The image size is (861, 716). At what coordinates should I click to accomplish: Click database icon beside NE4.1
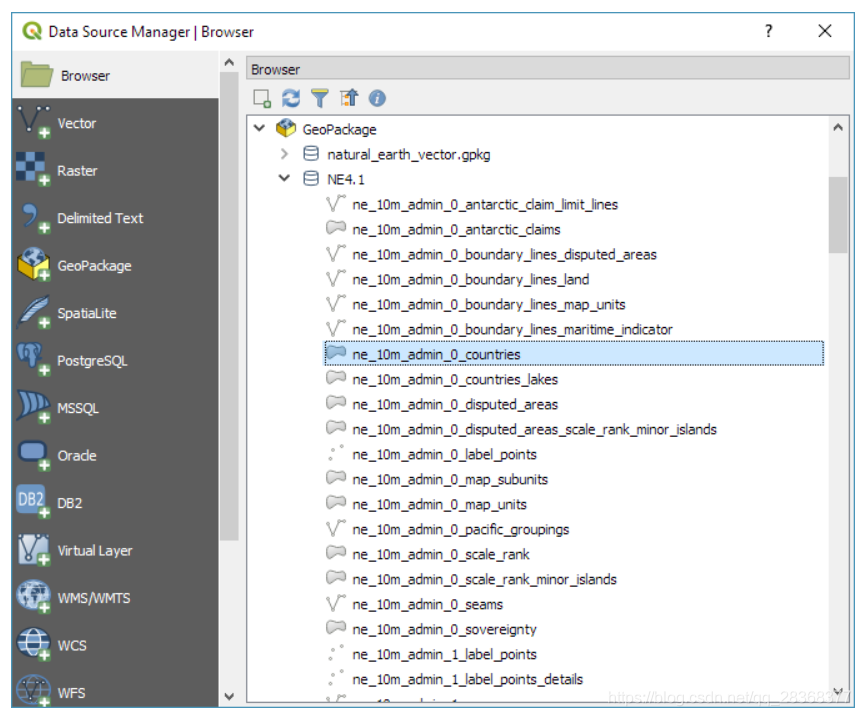(311, 178)
